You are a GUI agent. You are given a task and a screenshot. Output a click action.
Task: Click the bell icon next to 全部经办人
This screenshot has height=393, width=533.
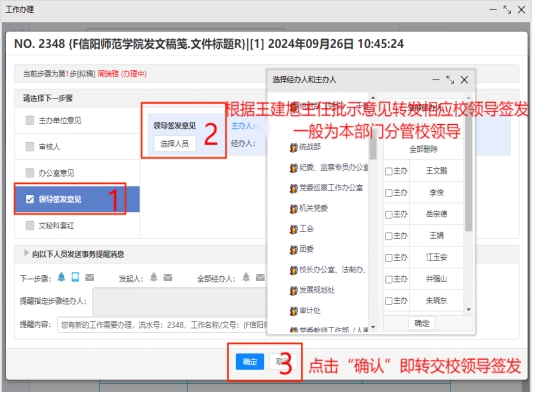pyautogui.click(x=246, y=277)
